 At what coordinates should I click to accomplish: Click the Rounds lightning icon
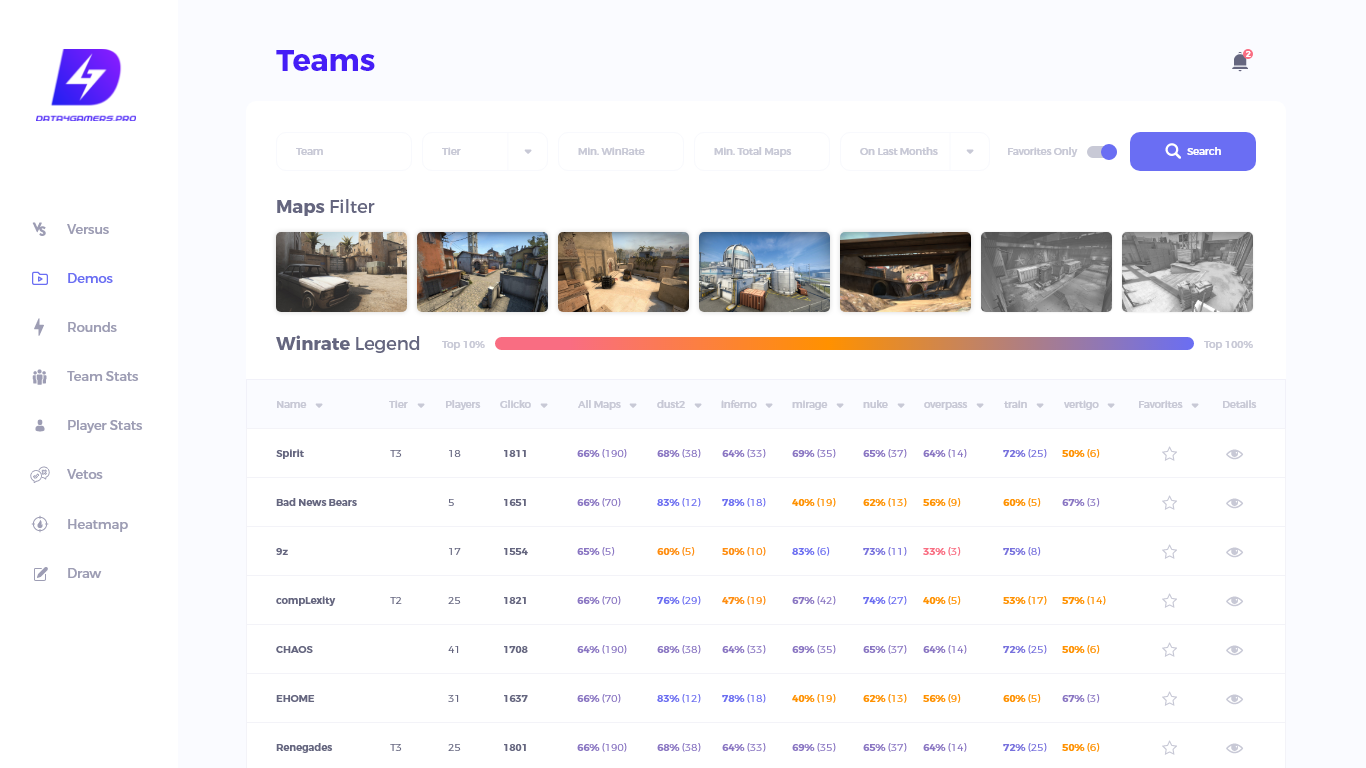pyautogui.click(x=40, y=327)
